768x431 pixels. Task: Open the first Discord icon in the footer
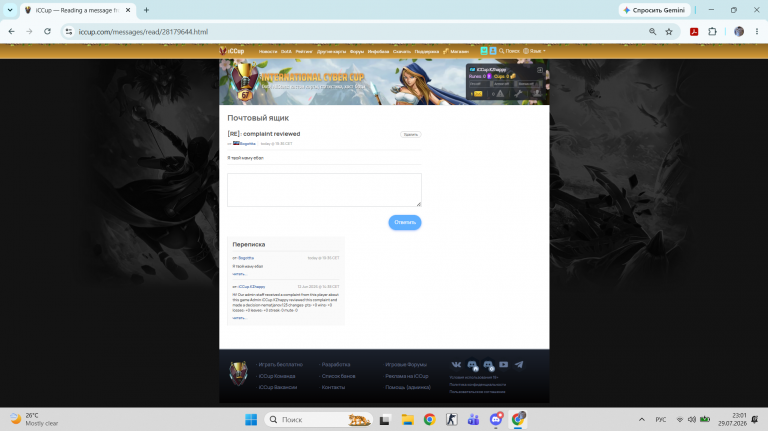[x=472, y=365]
